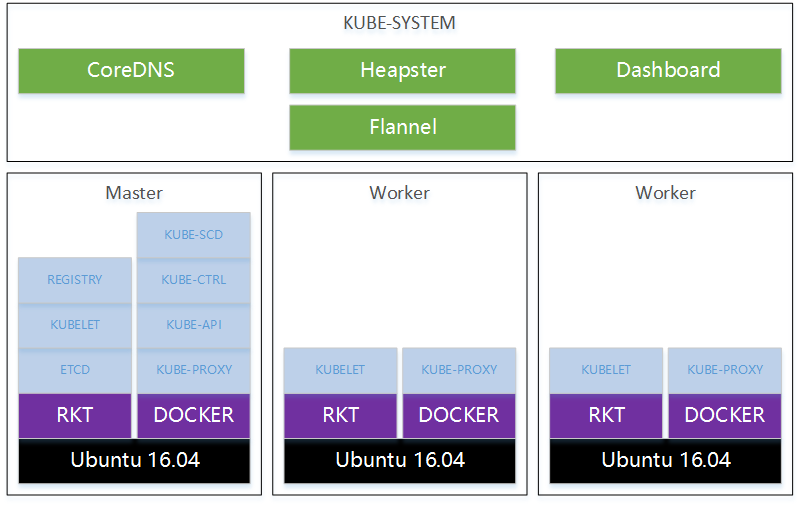Click KUBE-PROXY block in Master node
Viewport: 801px width, 506px height.
tap(194, 371)
